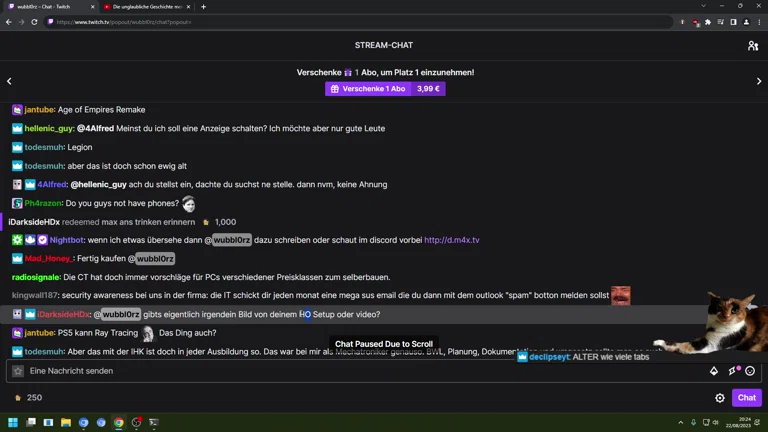Open chat settings gear icon
Screen dimensions: 768x432
pos(720,398)
